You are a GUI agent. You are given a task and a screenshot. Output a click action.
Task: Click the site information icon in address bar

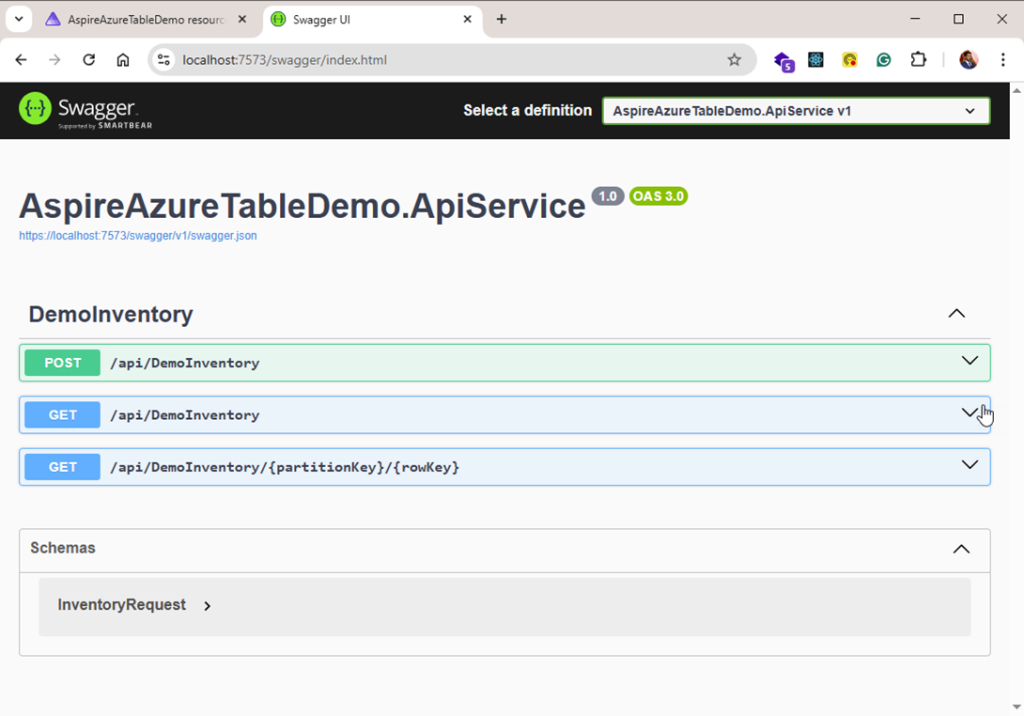(x=163, y=60)
